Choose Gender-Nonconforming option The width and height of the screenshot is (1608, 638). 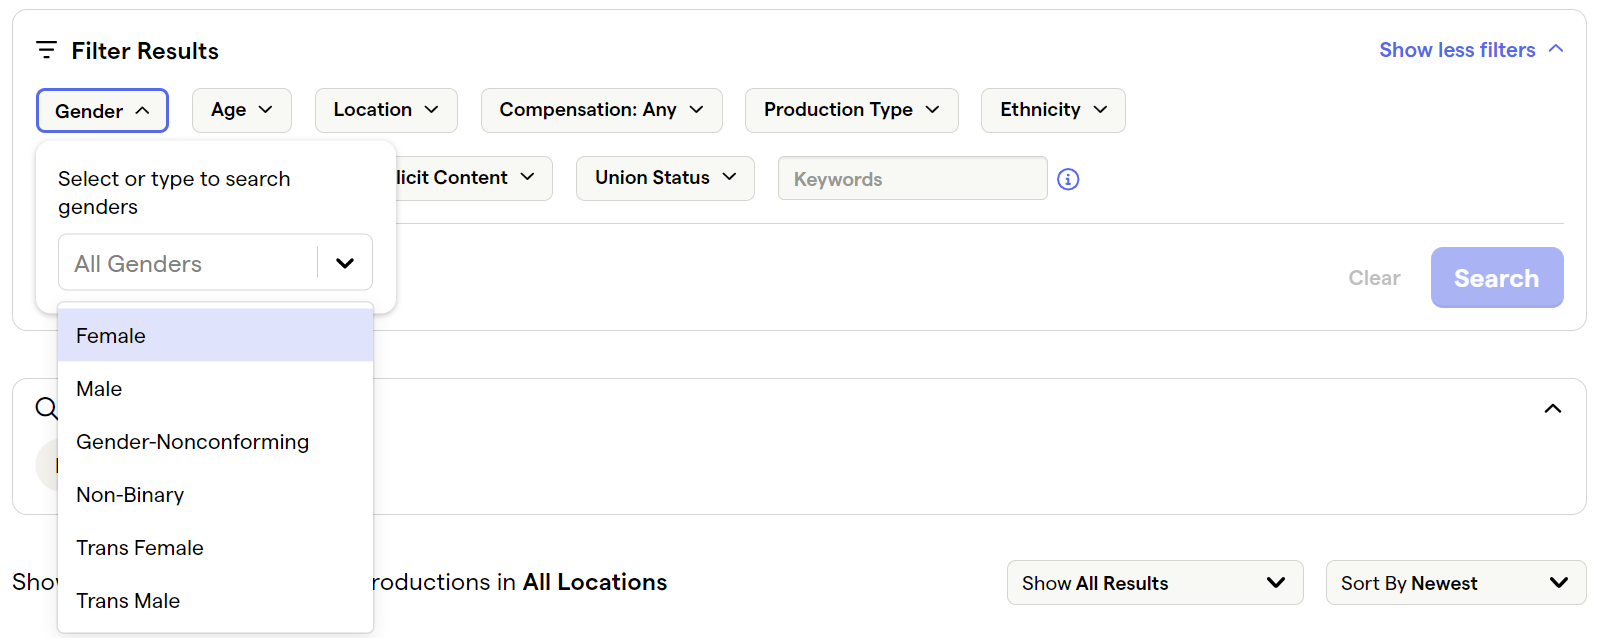(x=216, y=442)
